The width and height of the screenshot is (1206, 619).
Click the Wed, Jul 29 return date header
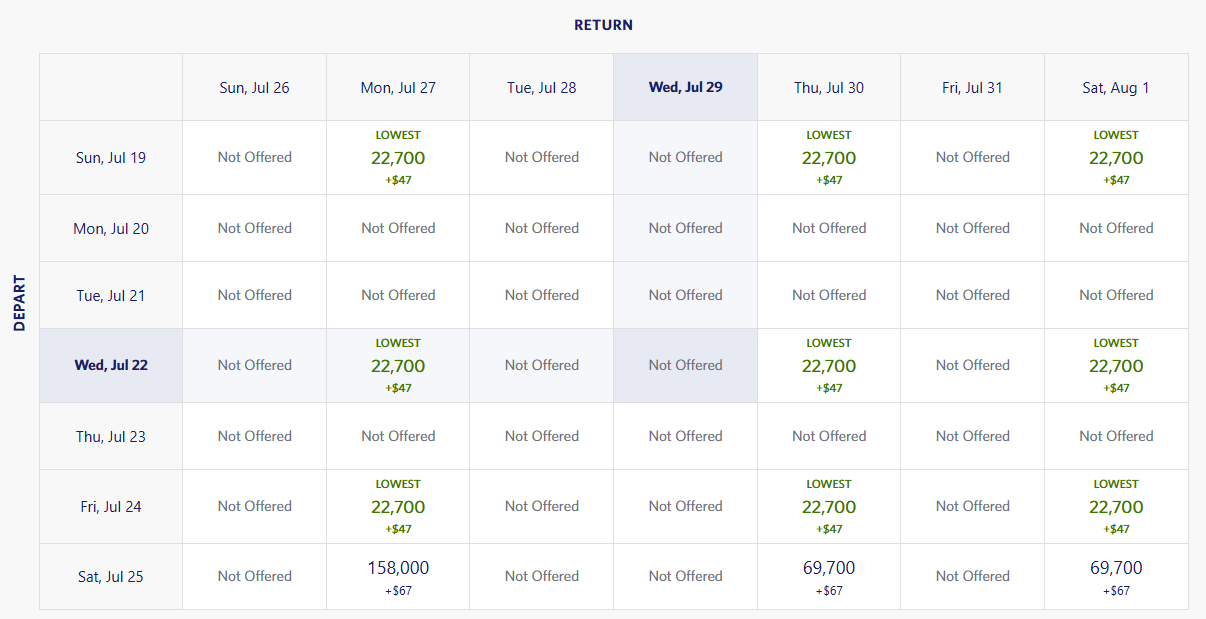click(685, 87)
